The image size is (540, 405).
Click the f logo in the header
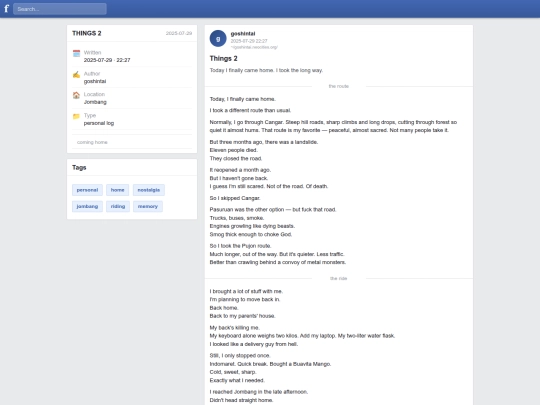[x=6, y=9]
